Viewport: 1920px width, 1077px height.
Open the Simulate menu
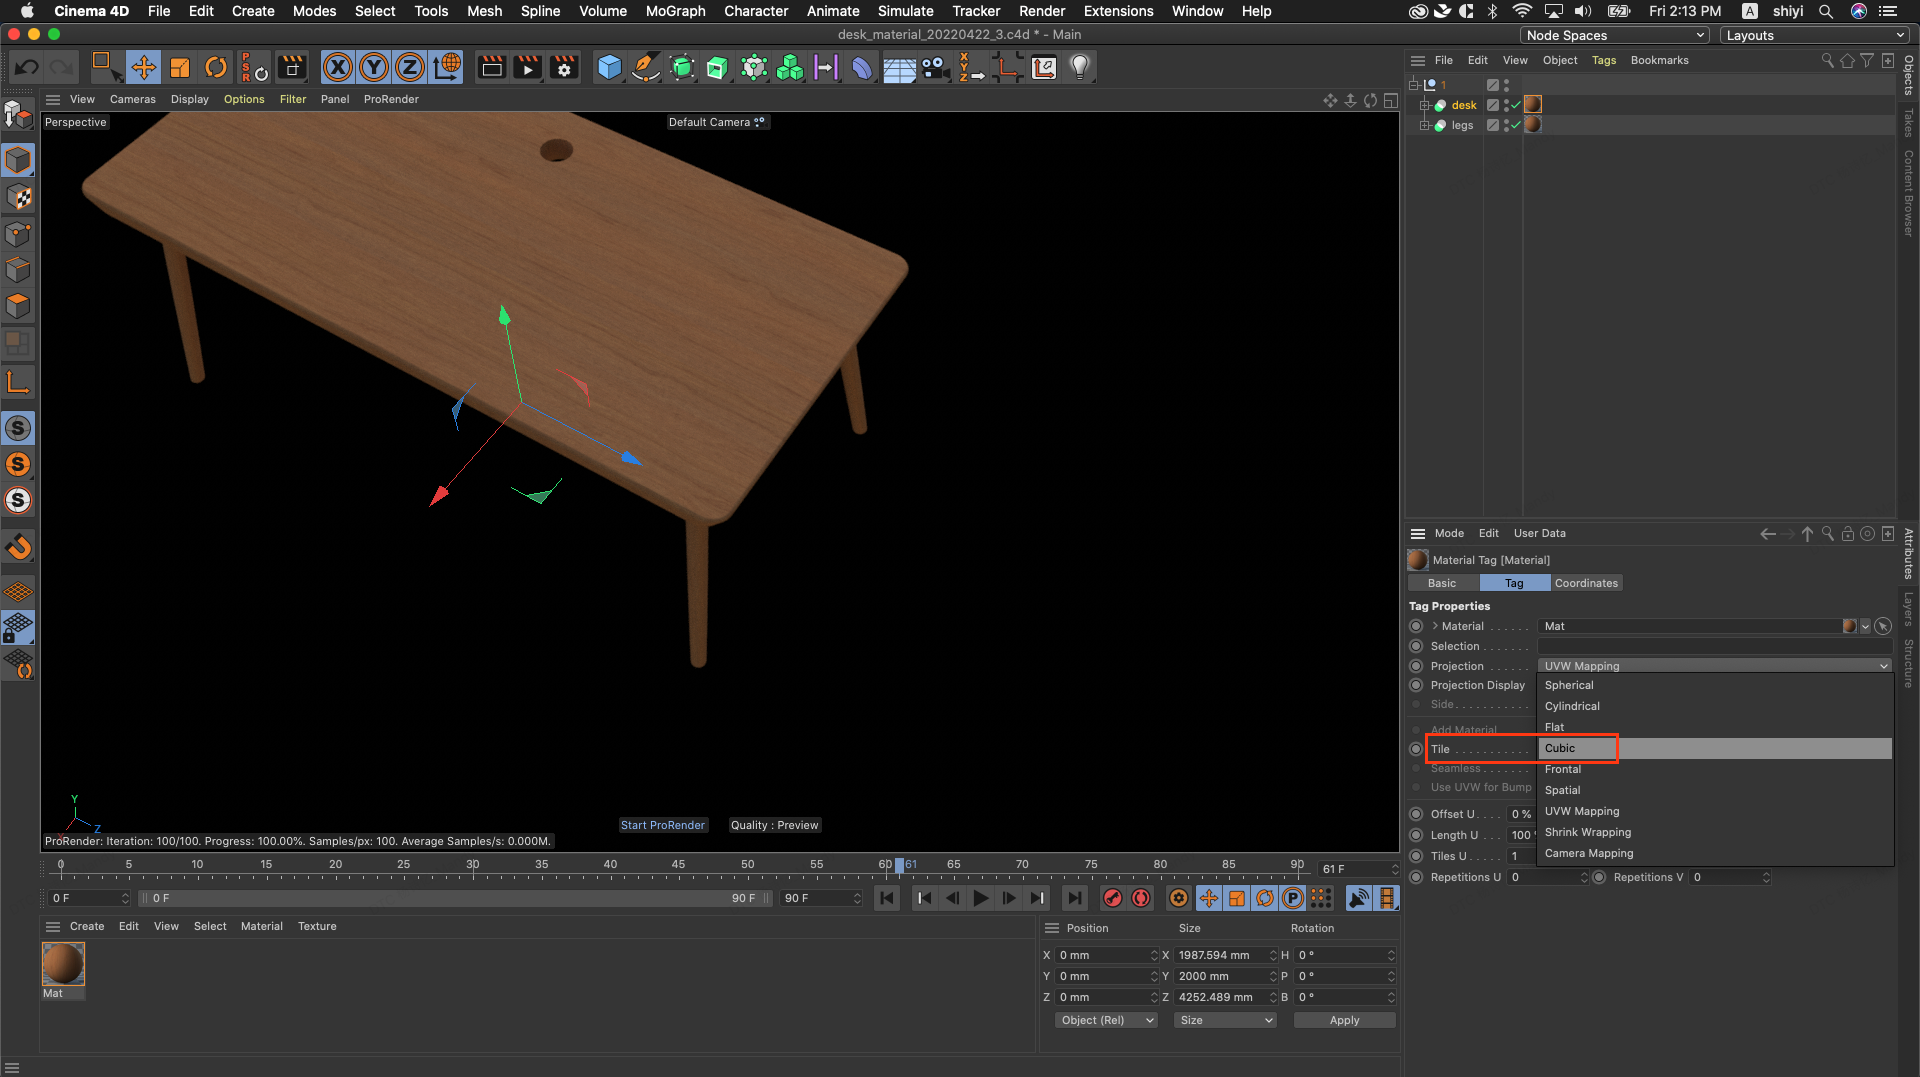(x=905, y=11)
